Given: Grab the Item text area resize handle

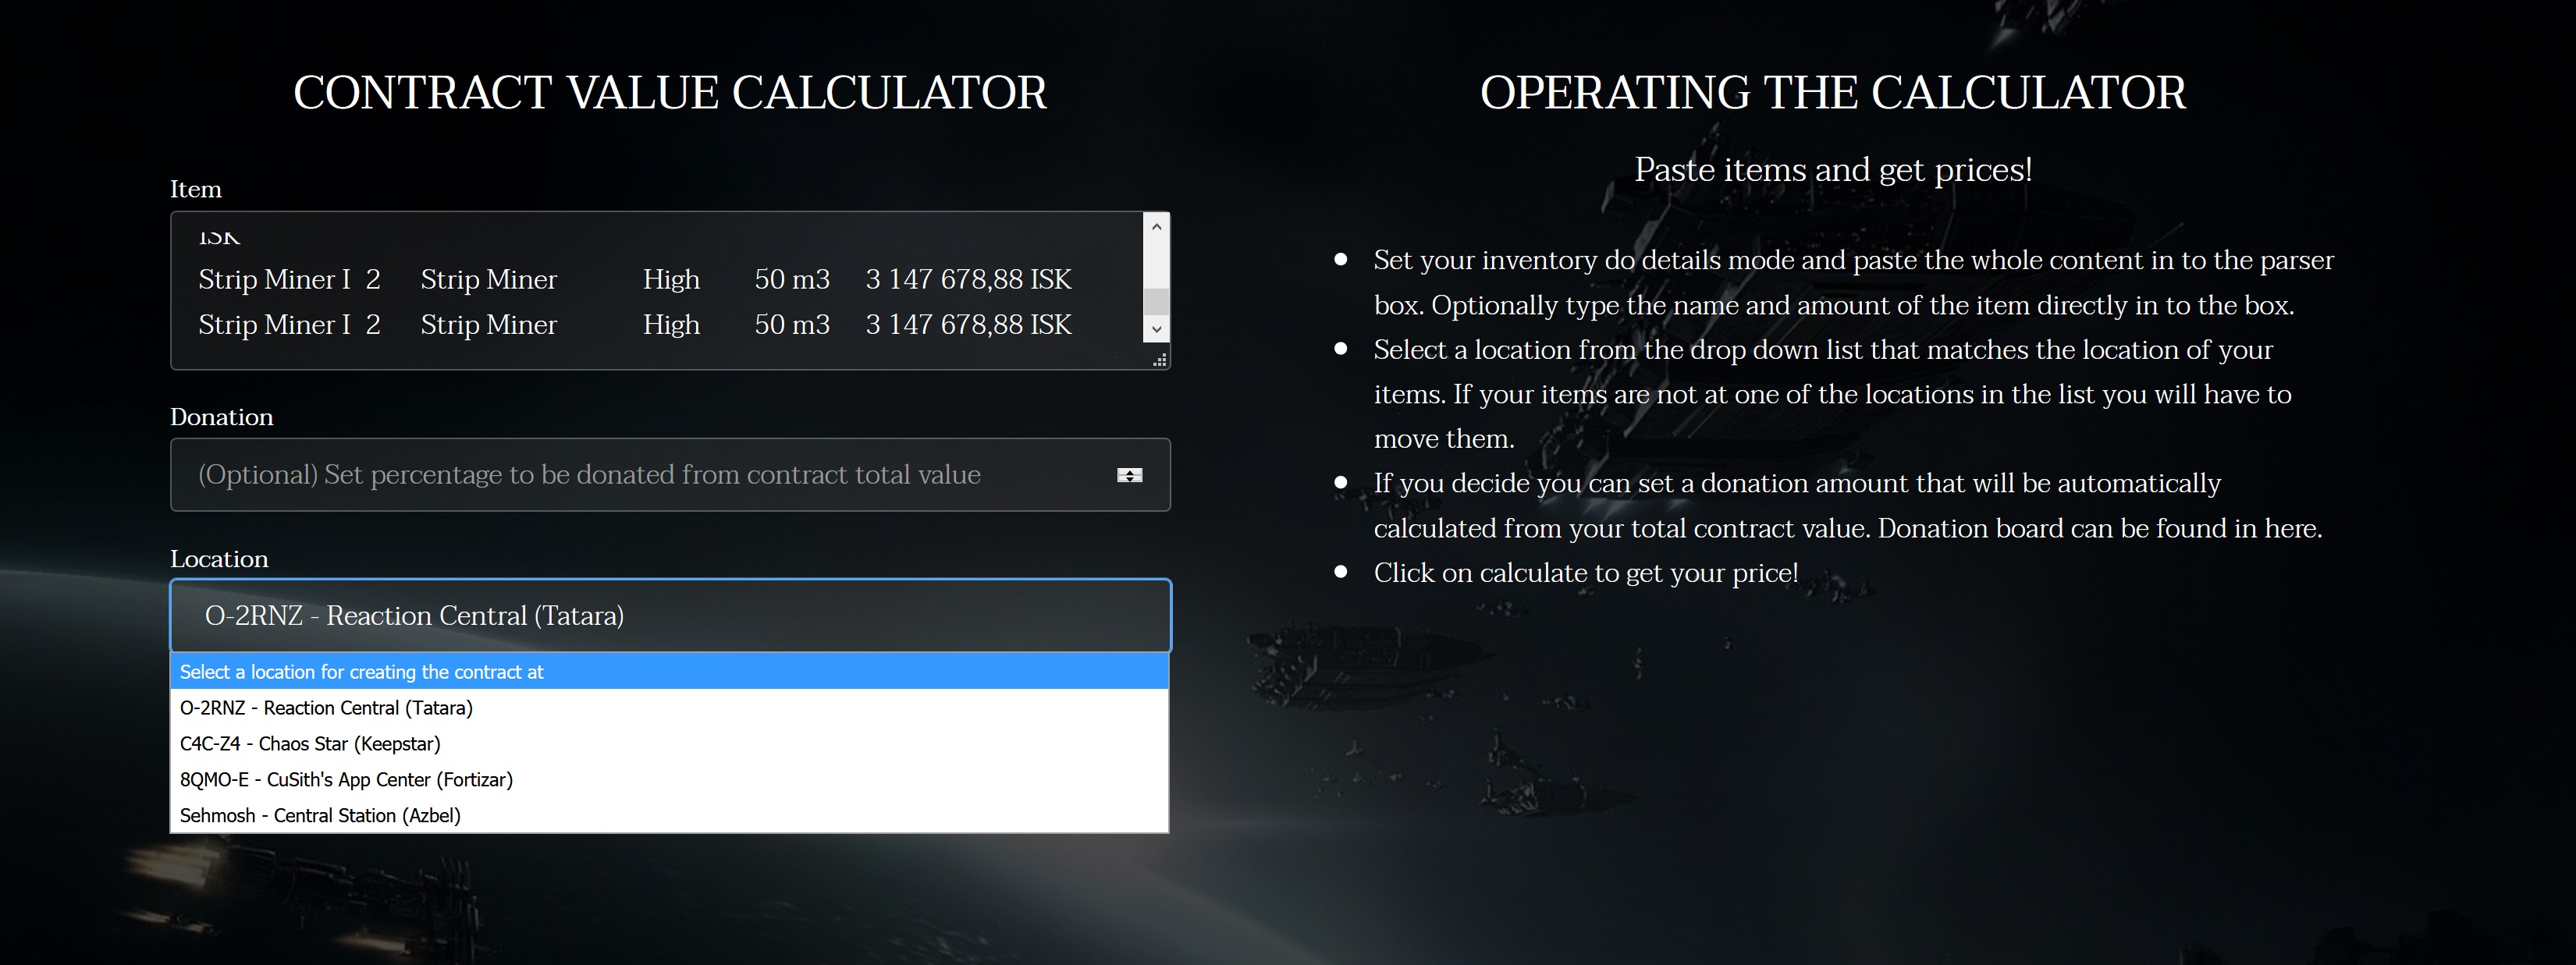Looking at the screenshot, I should pos(1159,360).
